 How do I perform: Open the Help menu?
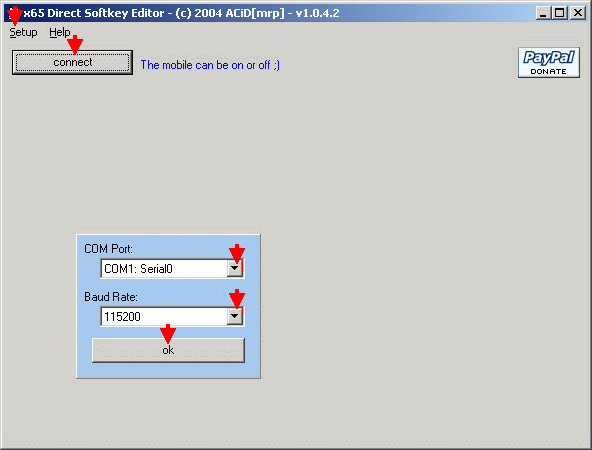pos(60,32)
